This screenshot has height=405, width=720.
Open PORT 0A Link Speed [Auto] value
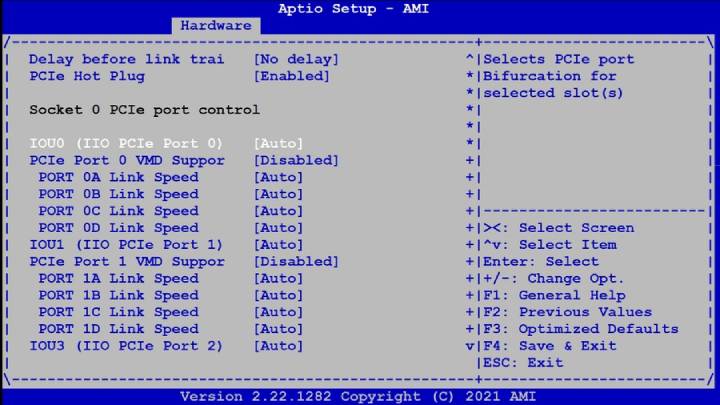[278, 177]
